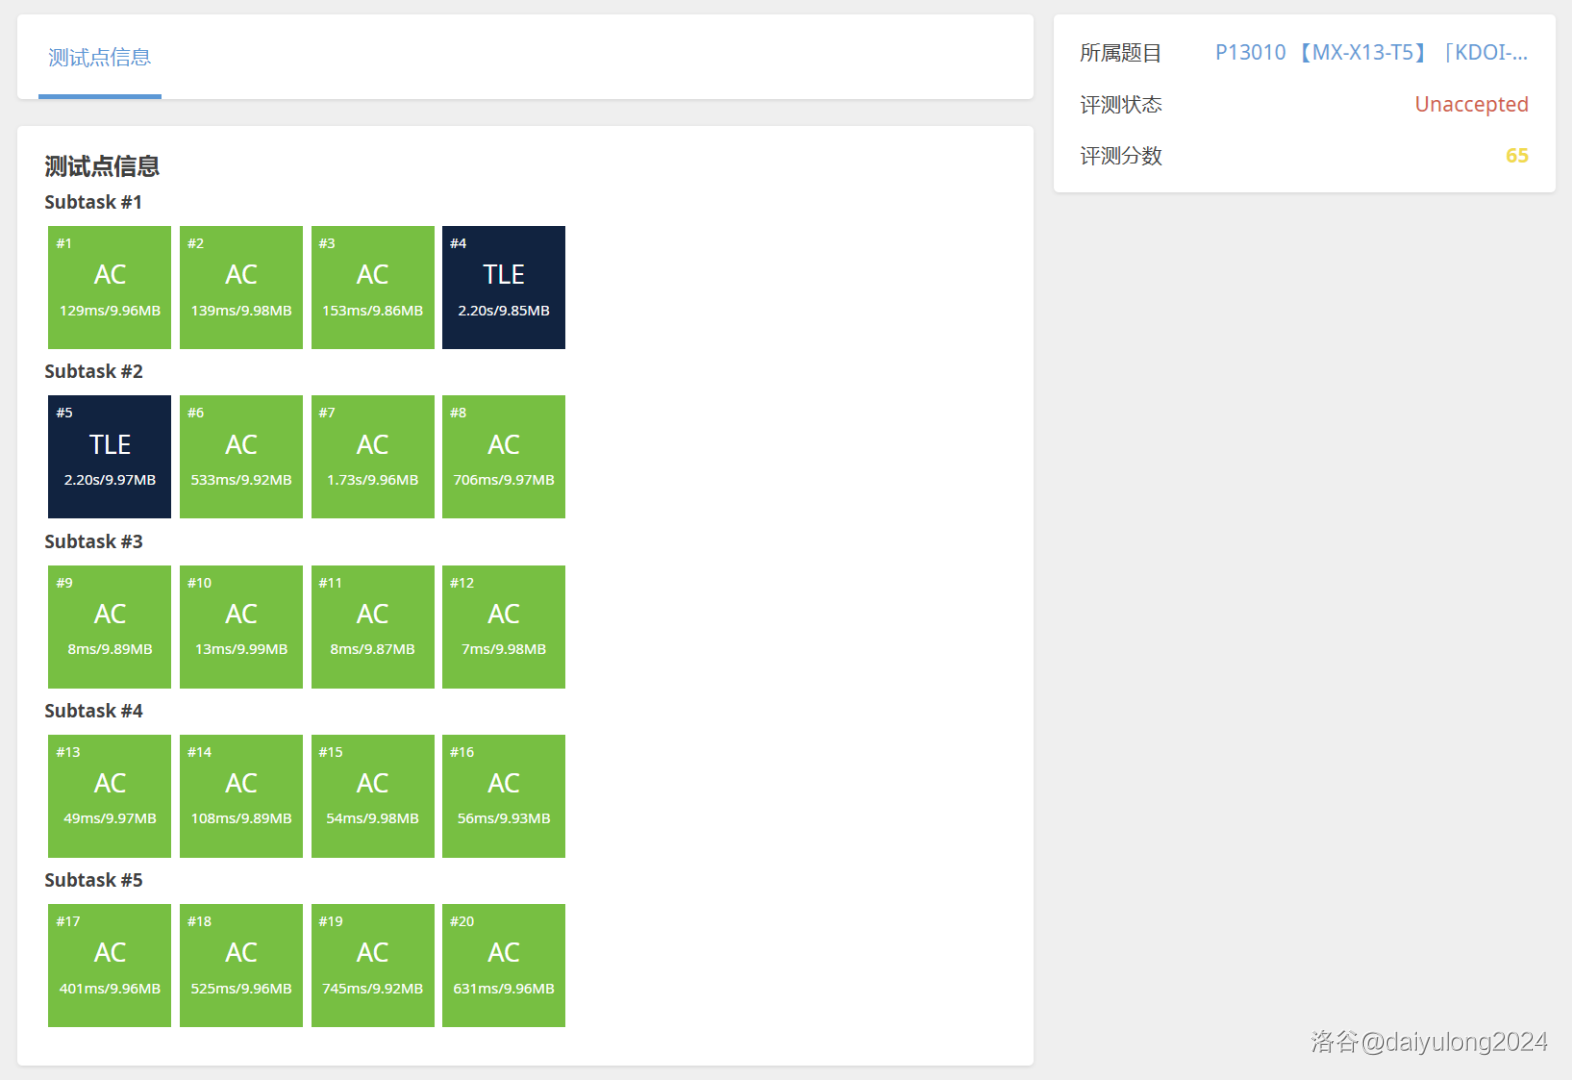Click test case #20 AC tile
Screen dimensions: 1572x1080
(503, 965)
